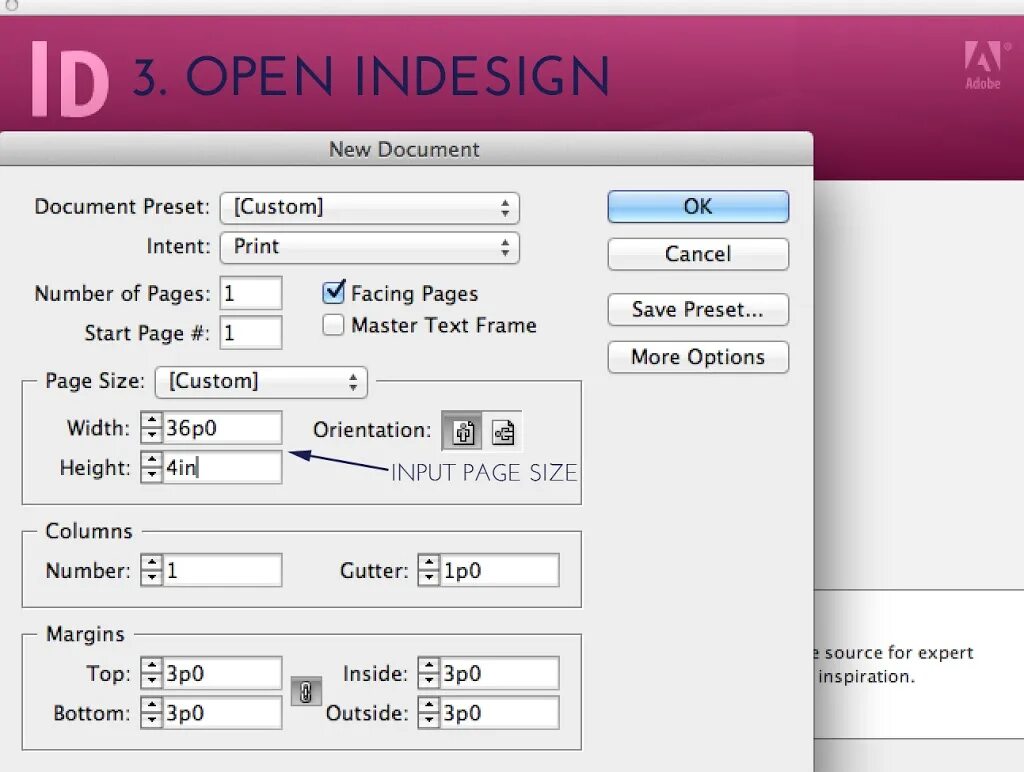This screenshot has height=772, width=1024.
Task: Click the New Document title bar
Action: click(x=405, y=149)
